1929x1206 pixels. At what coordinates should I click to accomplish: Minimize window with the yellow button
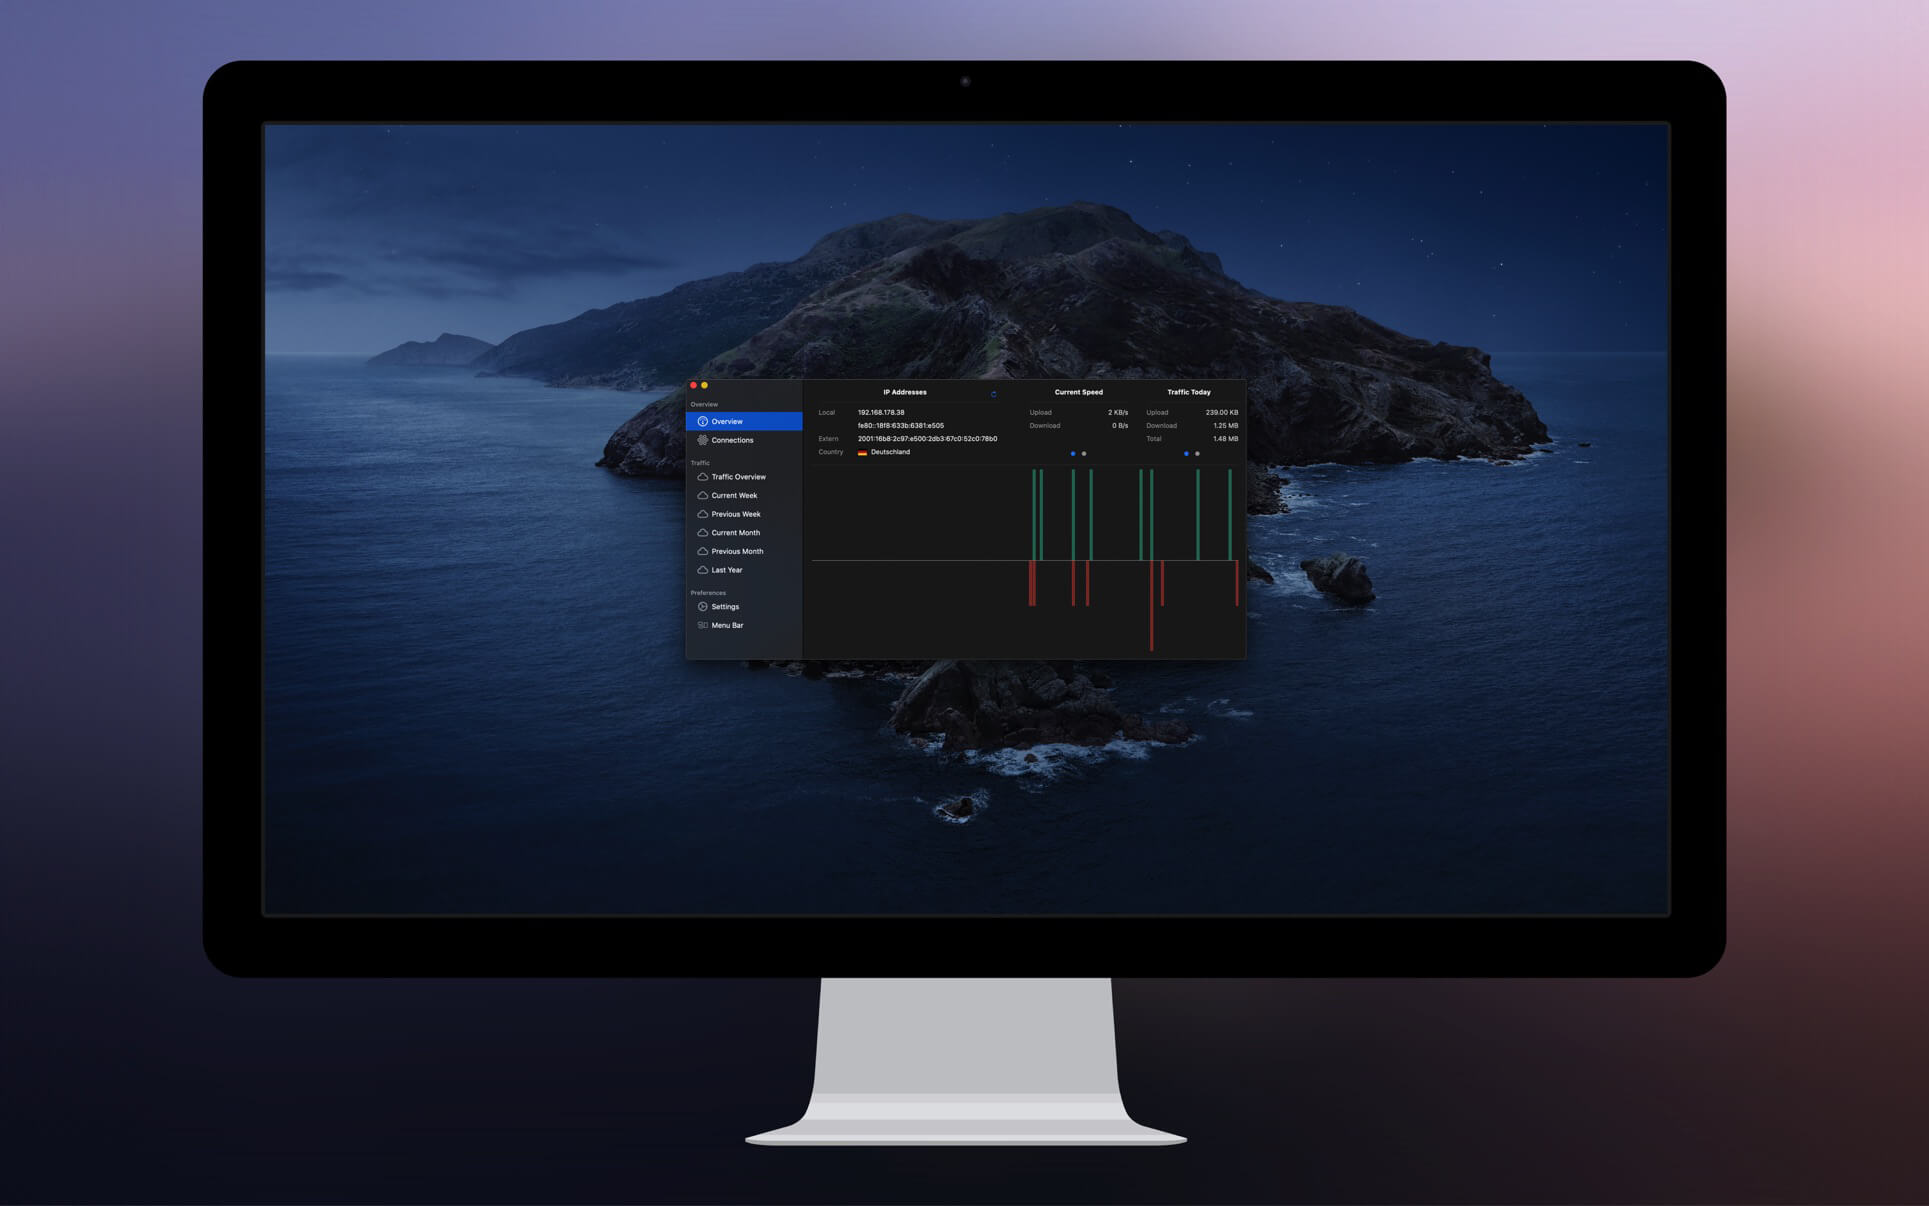pyautogui.click(x=705, y=386)
